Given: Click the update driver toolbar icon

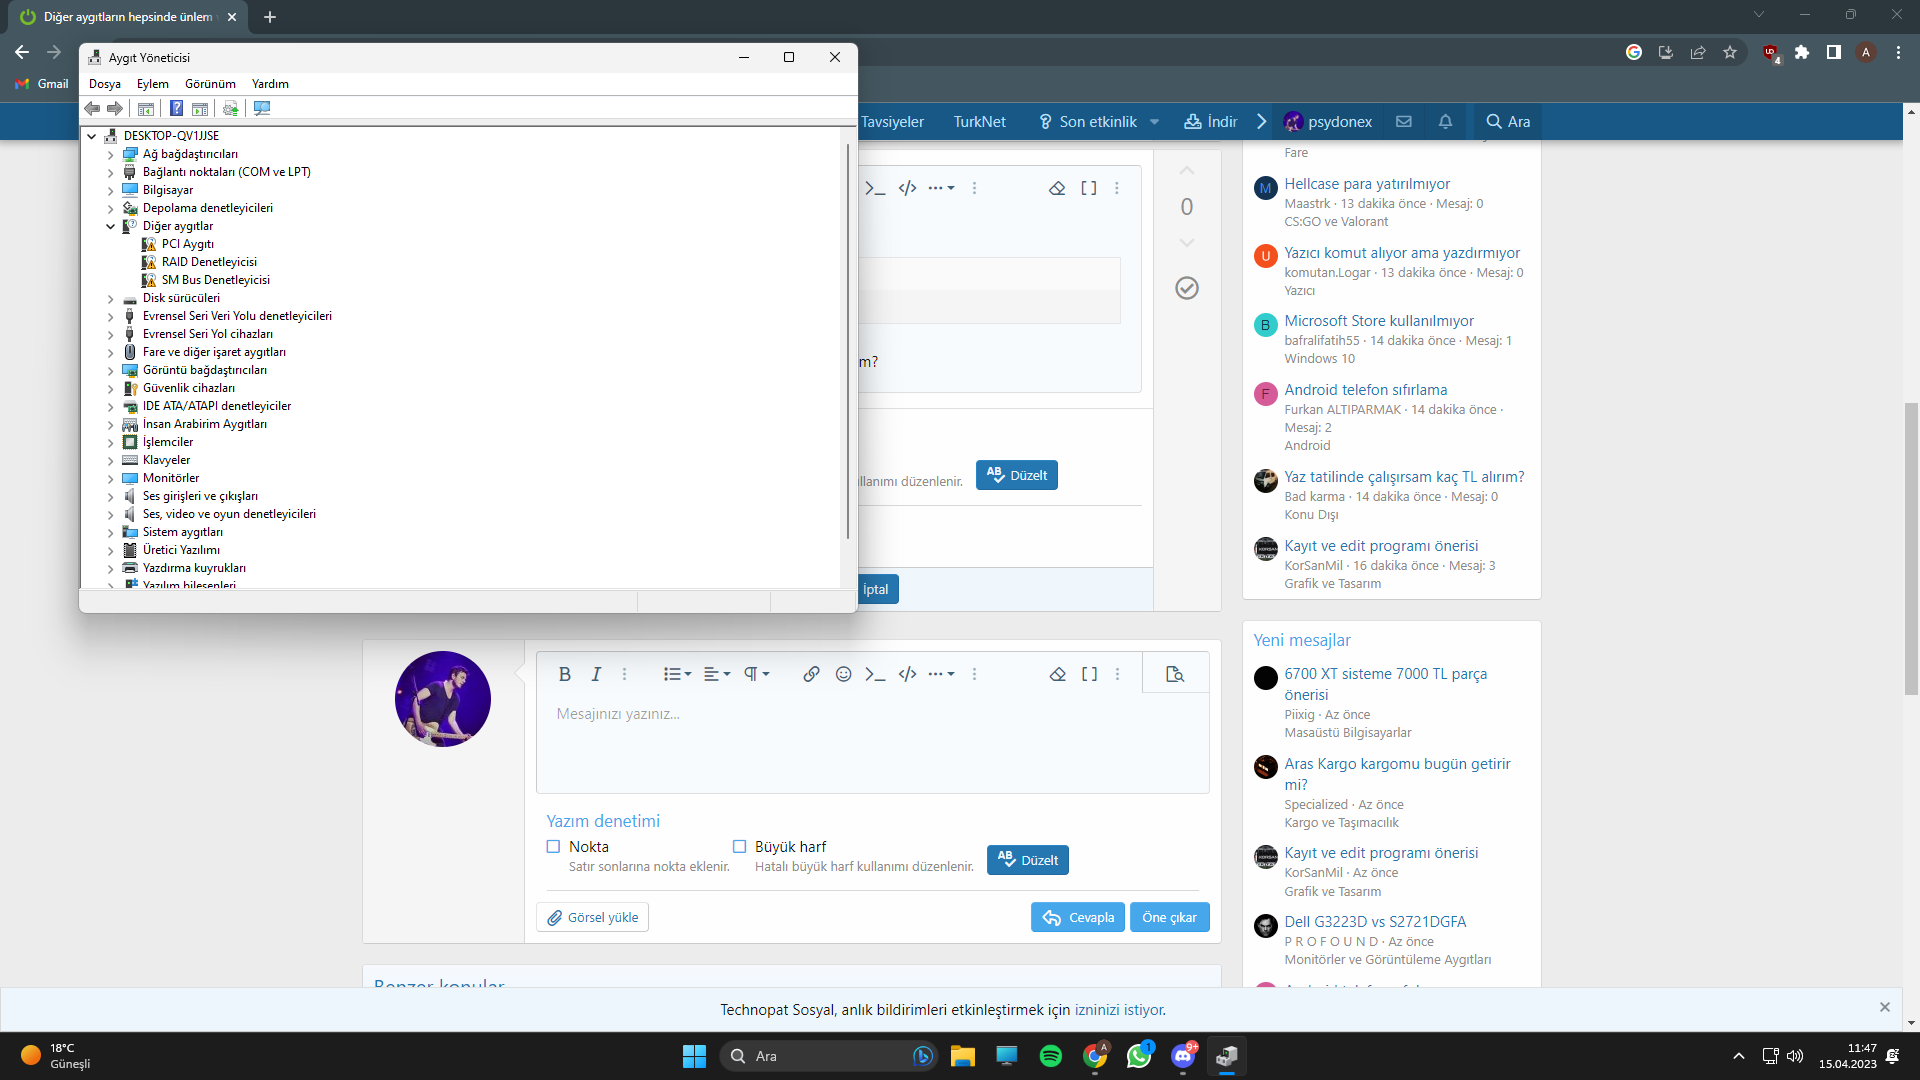Looking at the screenshot, I should [x=230, y=108].
